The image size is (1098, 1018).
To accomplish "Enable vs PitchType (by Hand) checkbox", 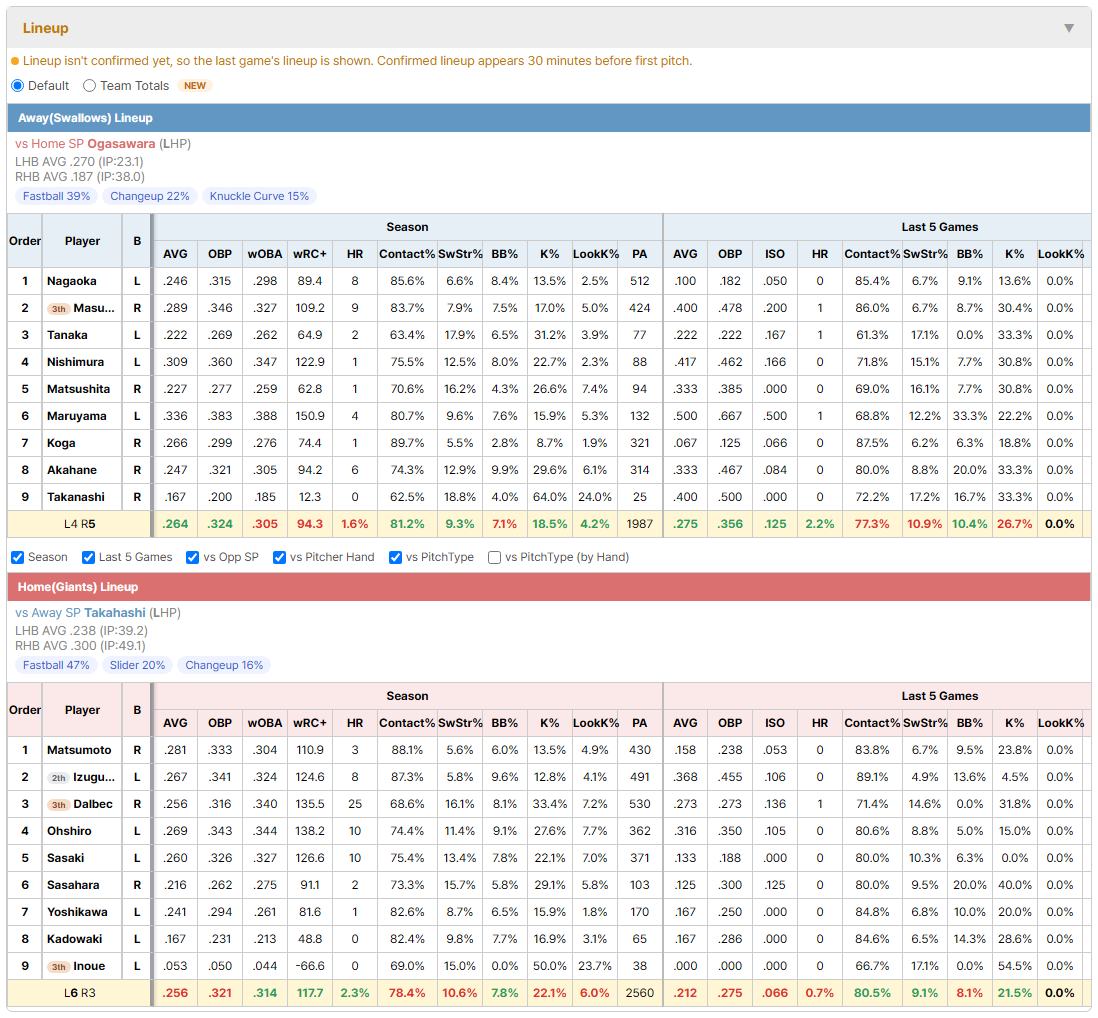I will pyautogui.click(x=494, y=557).
